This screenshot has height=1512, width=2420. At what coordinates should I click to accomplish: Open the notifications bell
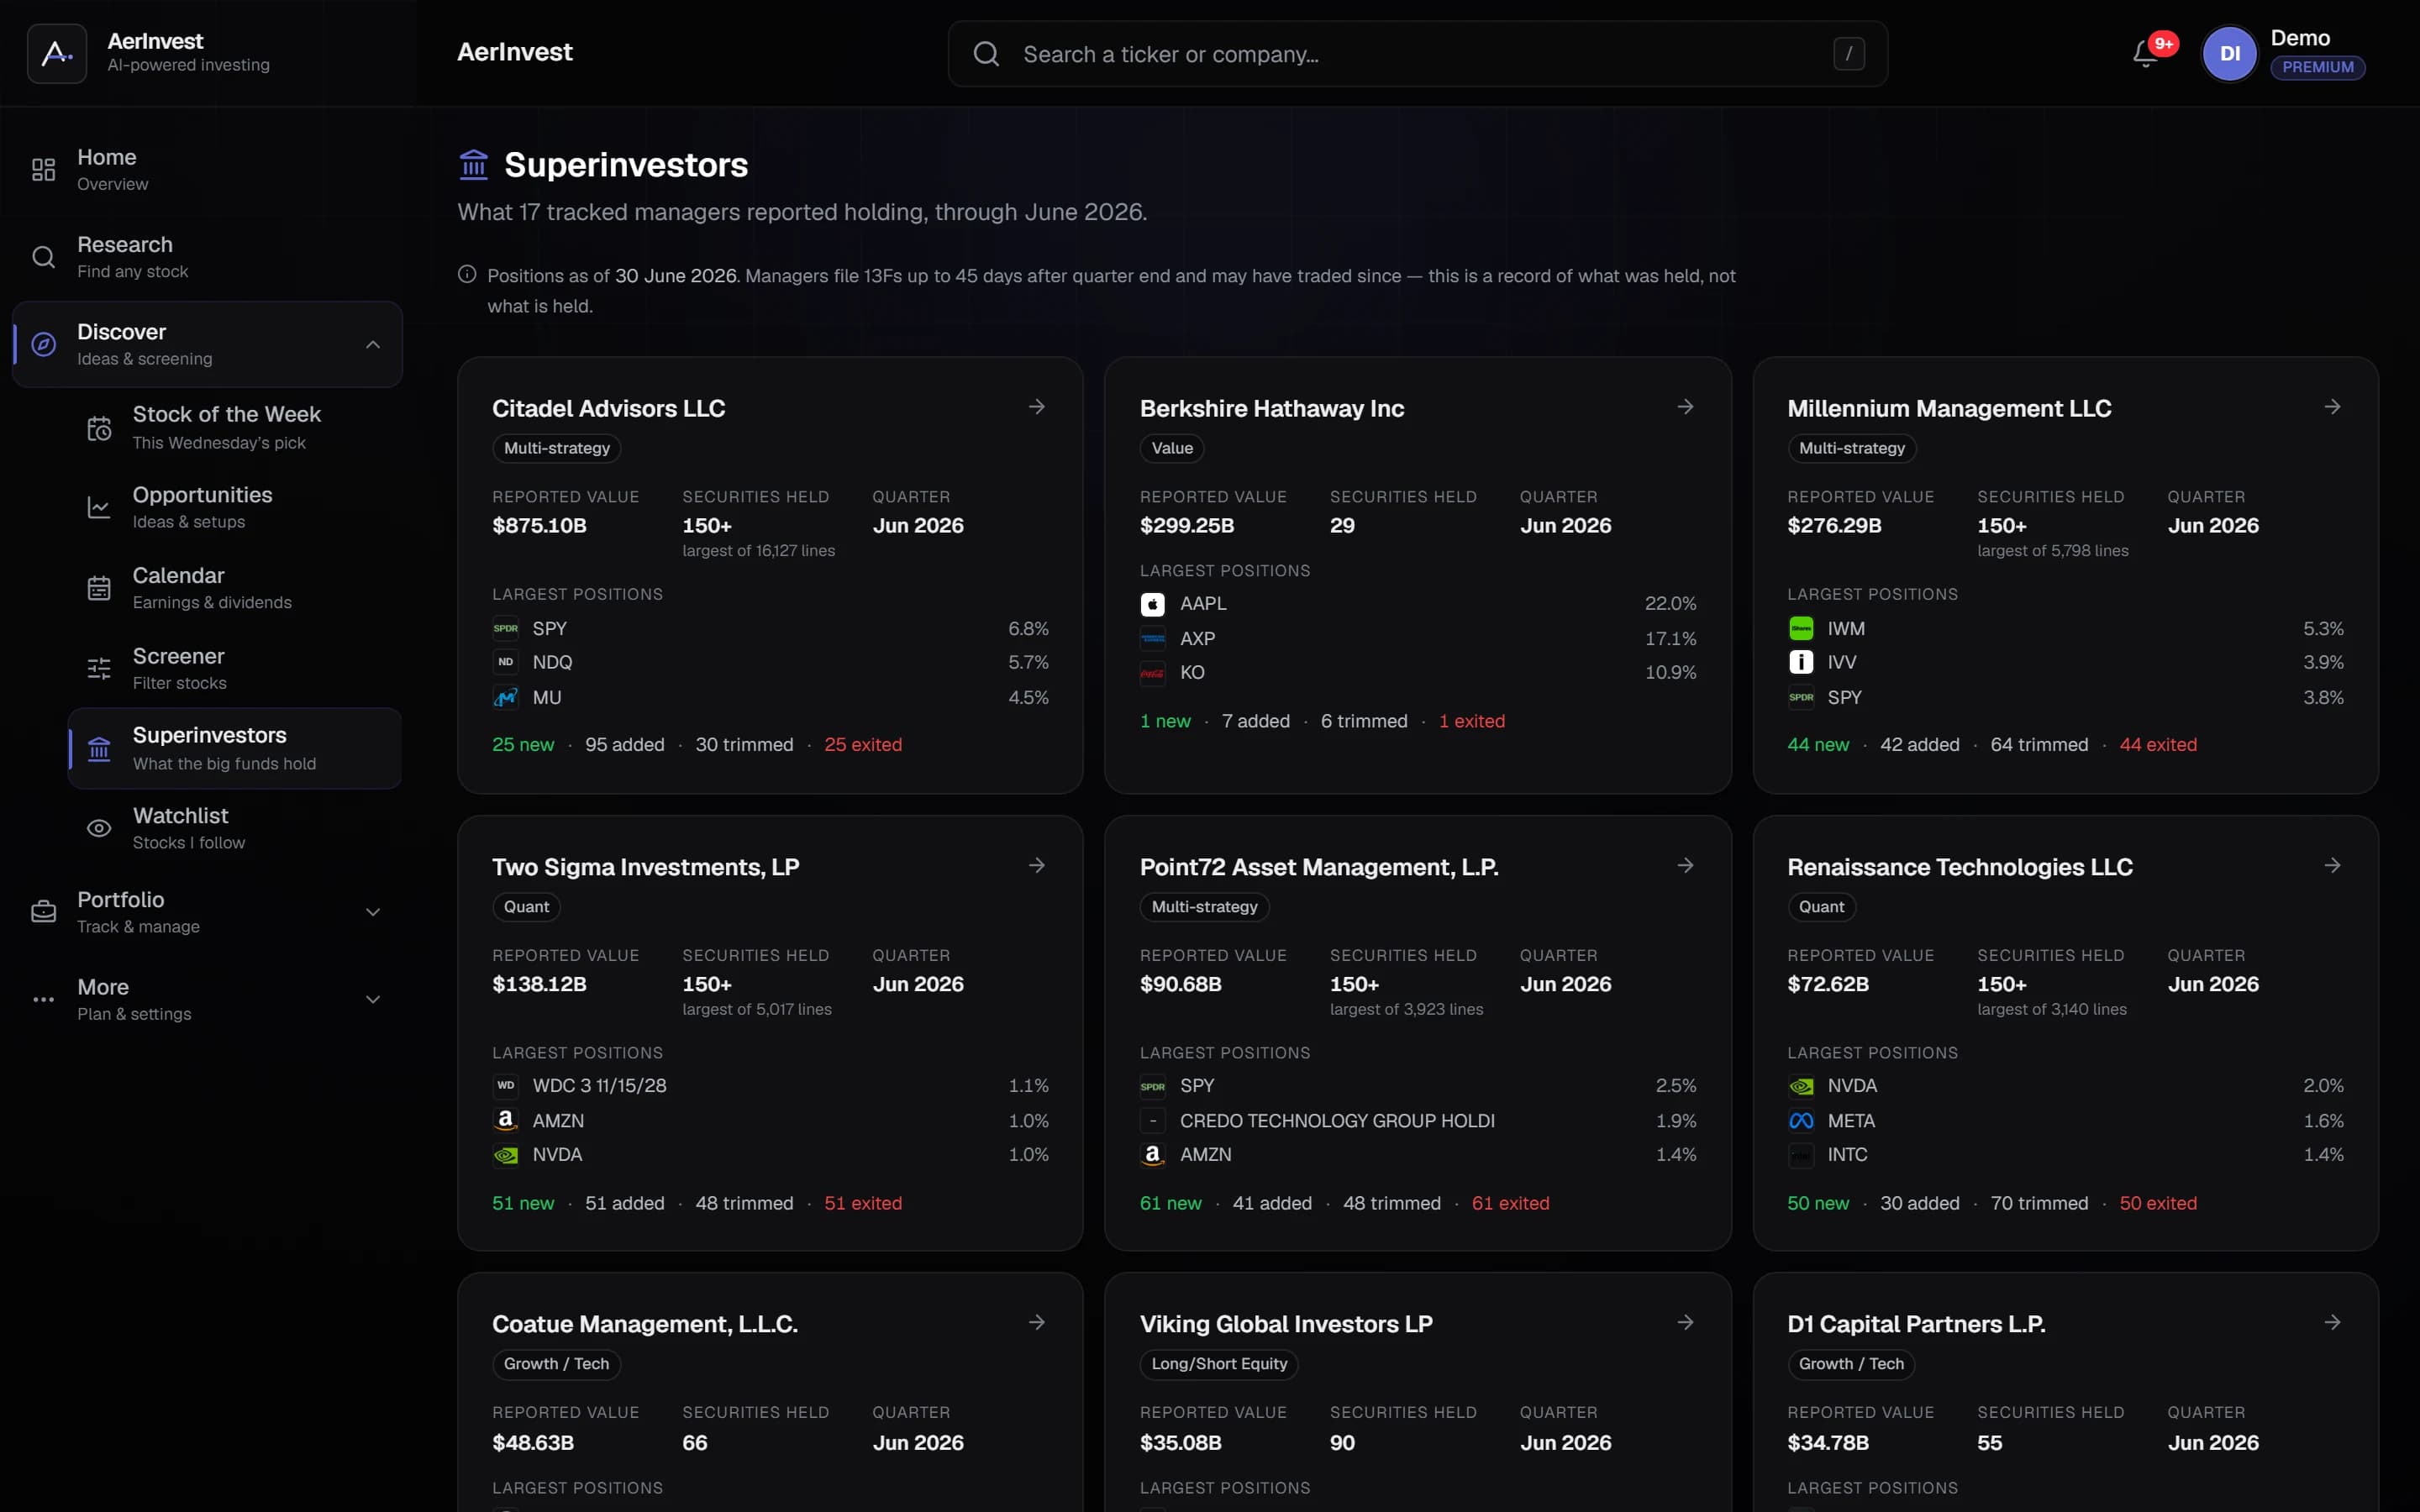2145,53
